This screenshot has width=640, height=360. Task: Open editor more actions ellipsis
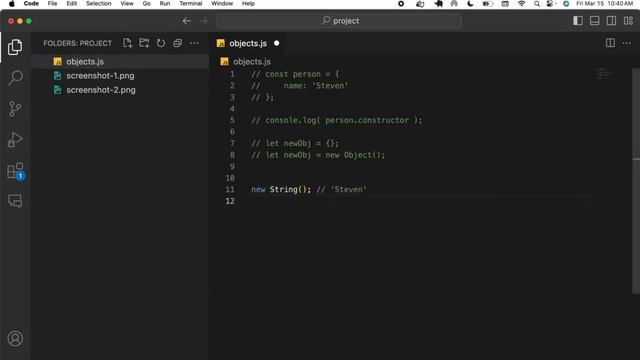[627, 43]
